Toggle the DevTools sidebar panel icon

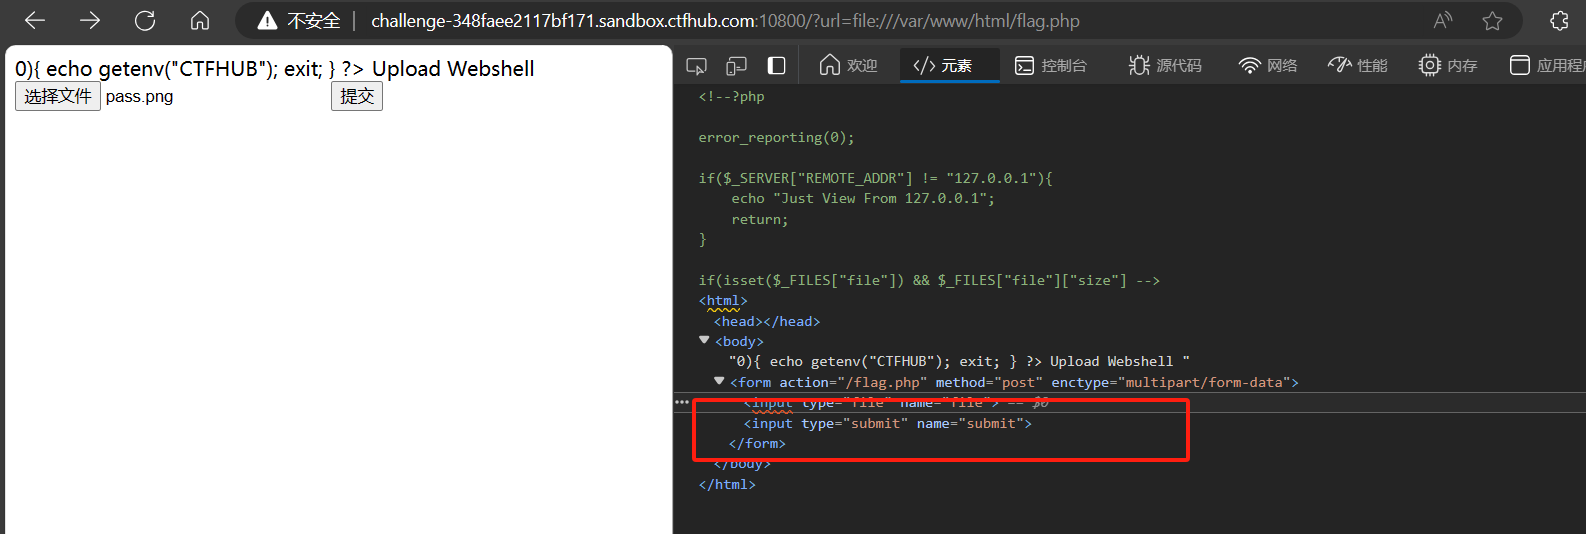[776, 65]
